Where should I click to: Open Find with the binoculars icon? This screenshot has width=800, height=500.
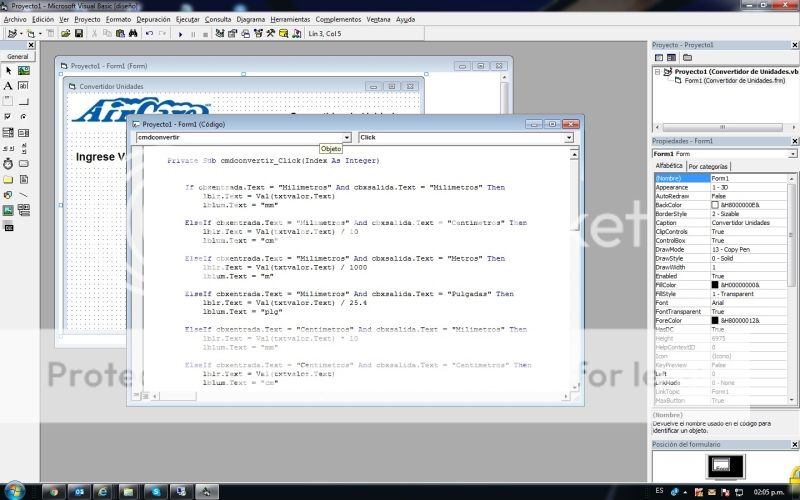[x=133, y=34]
